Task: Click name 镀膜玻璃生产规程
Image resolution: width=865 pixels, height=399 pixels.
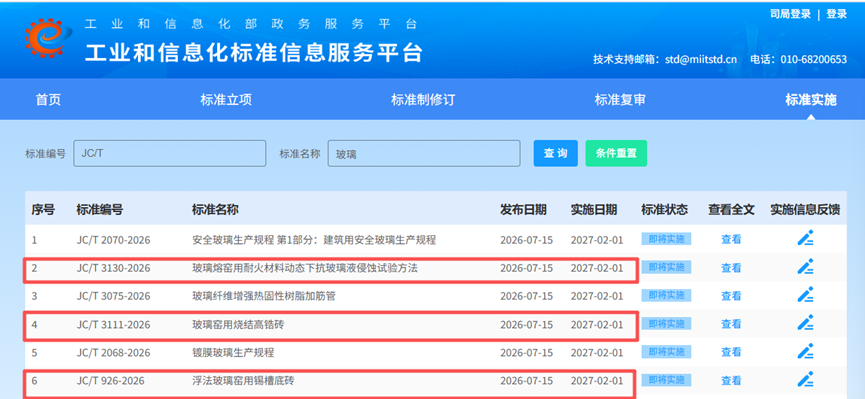Action: pyautogui.click(x=233, y=353)
